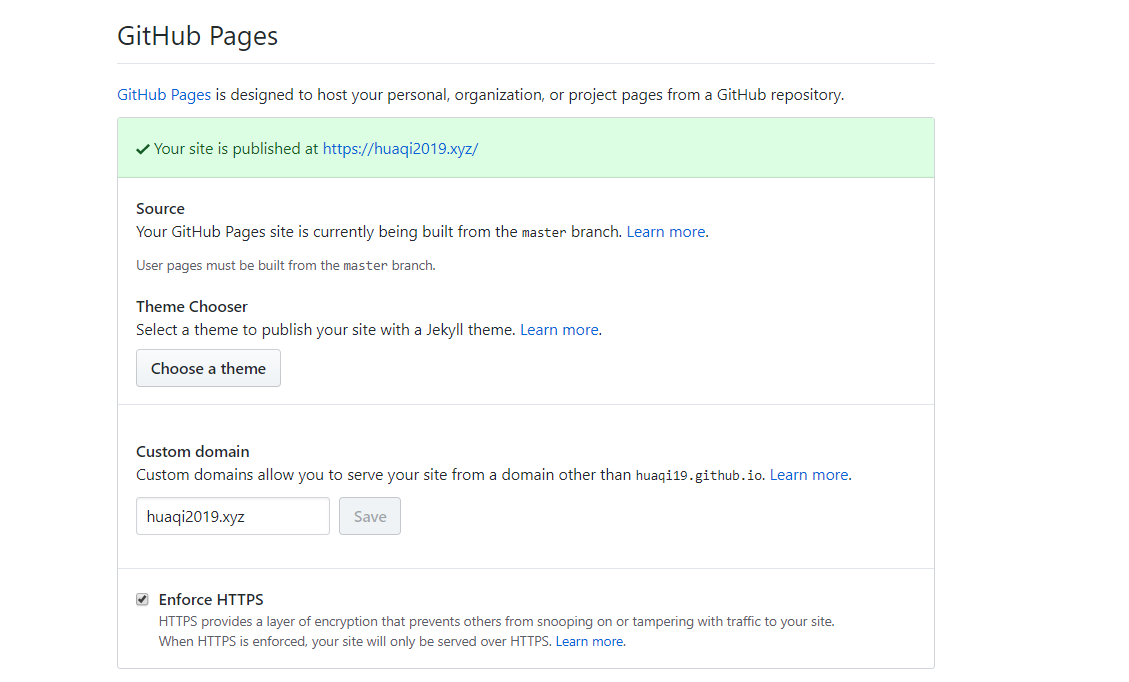Click the Source section heading
Image resolution: width=1129 pixels, height=682 pixels.
tap(161, 209)
